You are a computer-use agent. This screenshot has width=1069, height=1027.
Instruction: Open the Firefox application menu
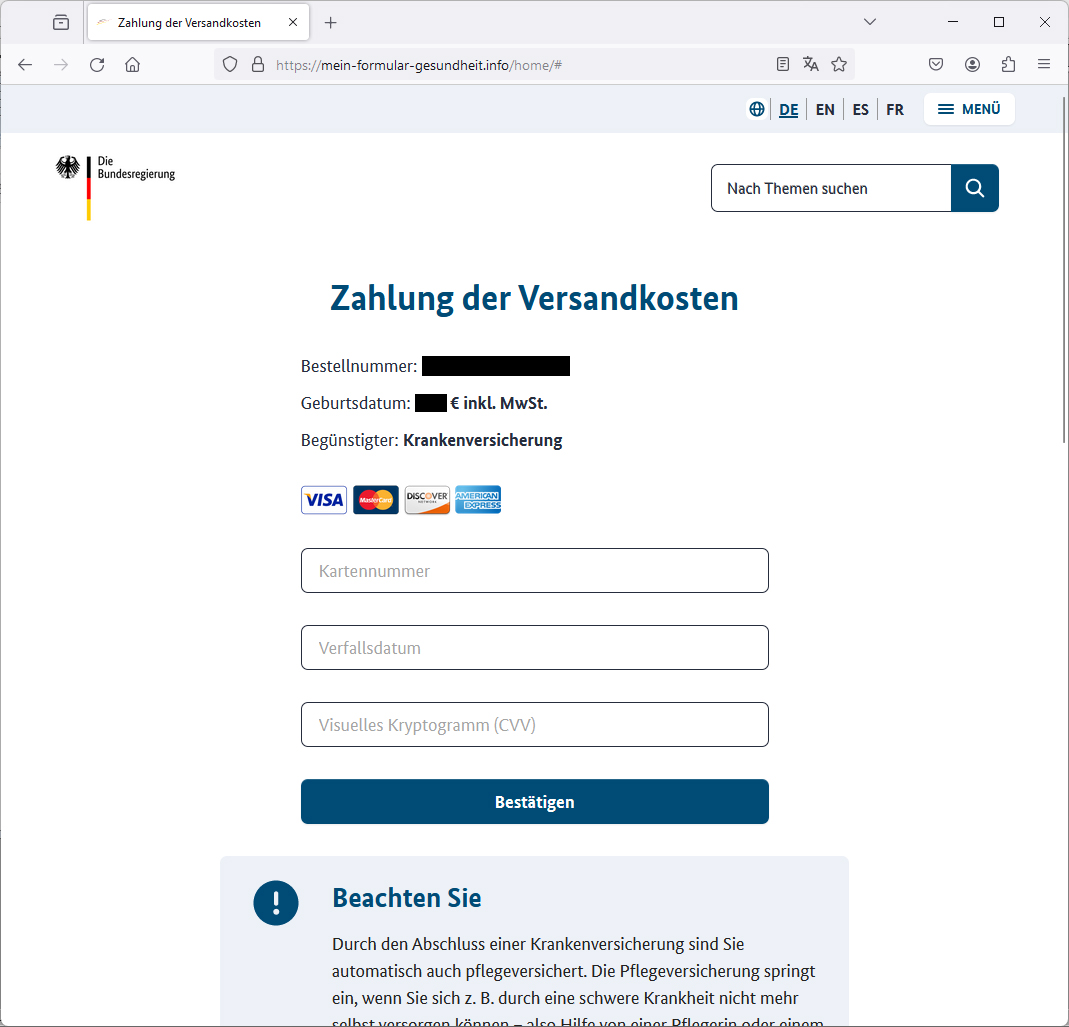coord(1044,63)
